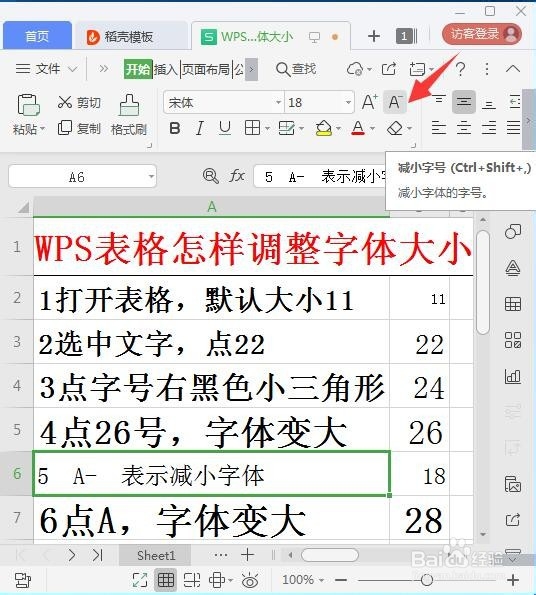
Task: Open a new tab with plus button
Action: [374, 36]
